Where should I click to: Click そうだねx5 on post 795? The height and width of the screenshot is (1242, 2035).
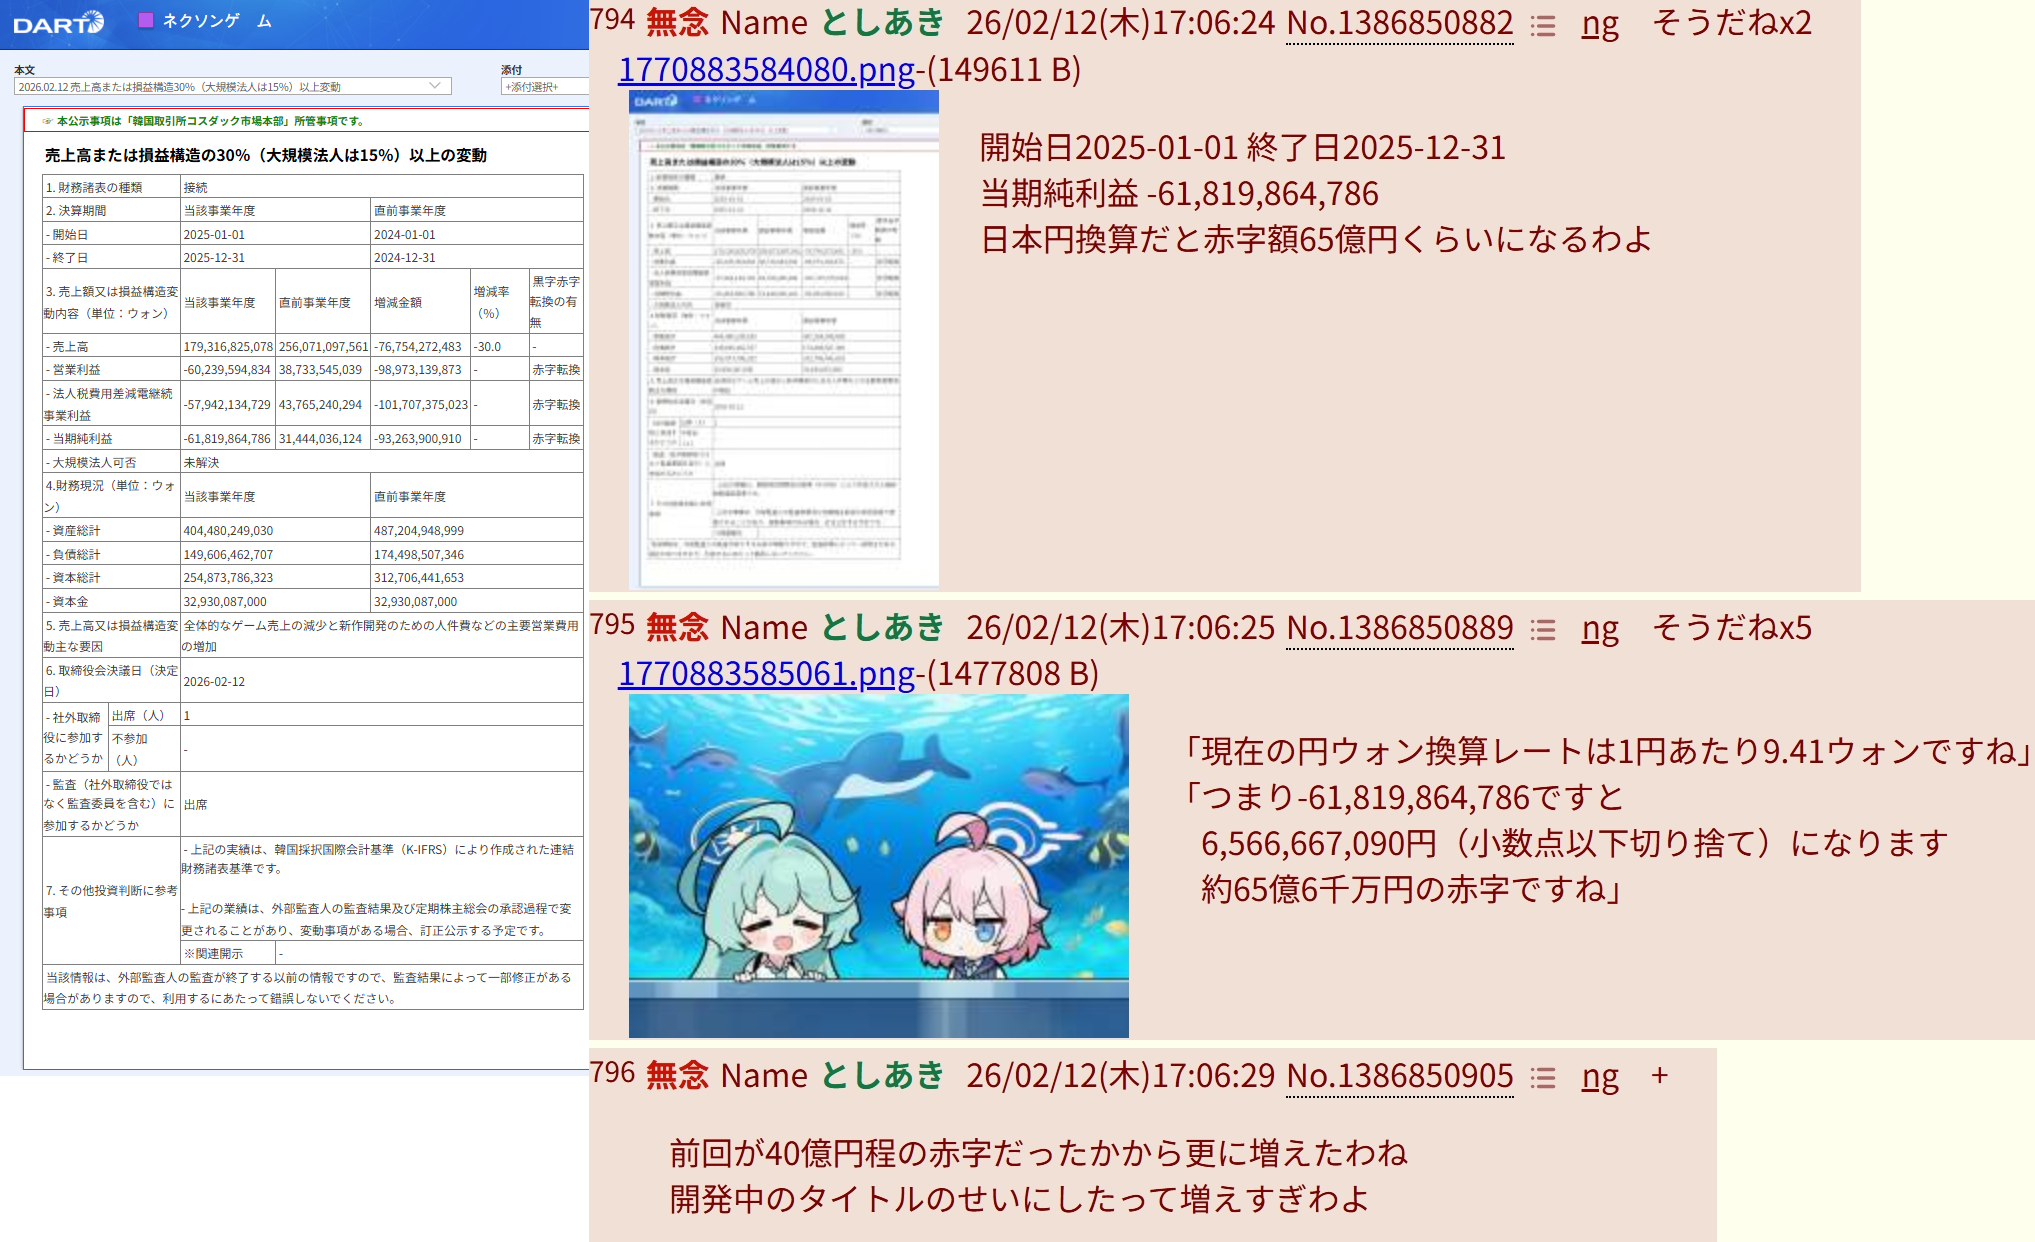pos(1731,627)
